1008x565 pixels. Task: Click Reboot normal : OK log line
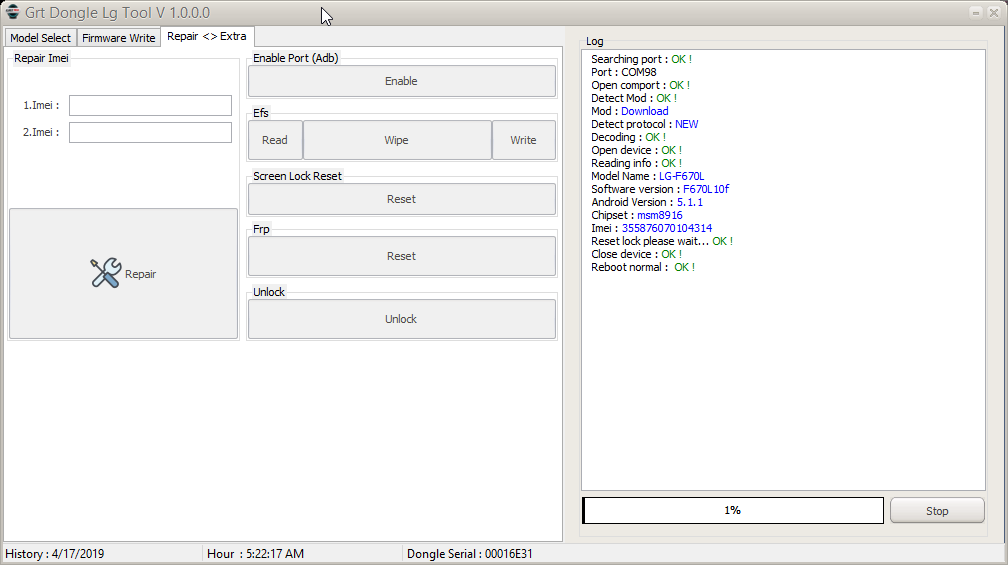(643, 267)
